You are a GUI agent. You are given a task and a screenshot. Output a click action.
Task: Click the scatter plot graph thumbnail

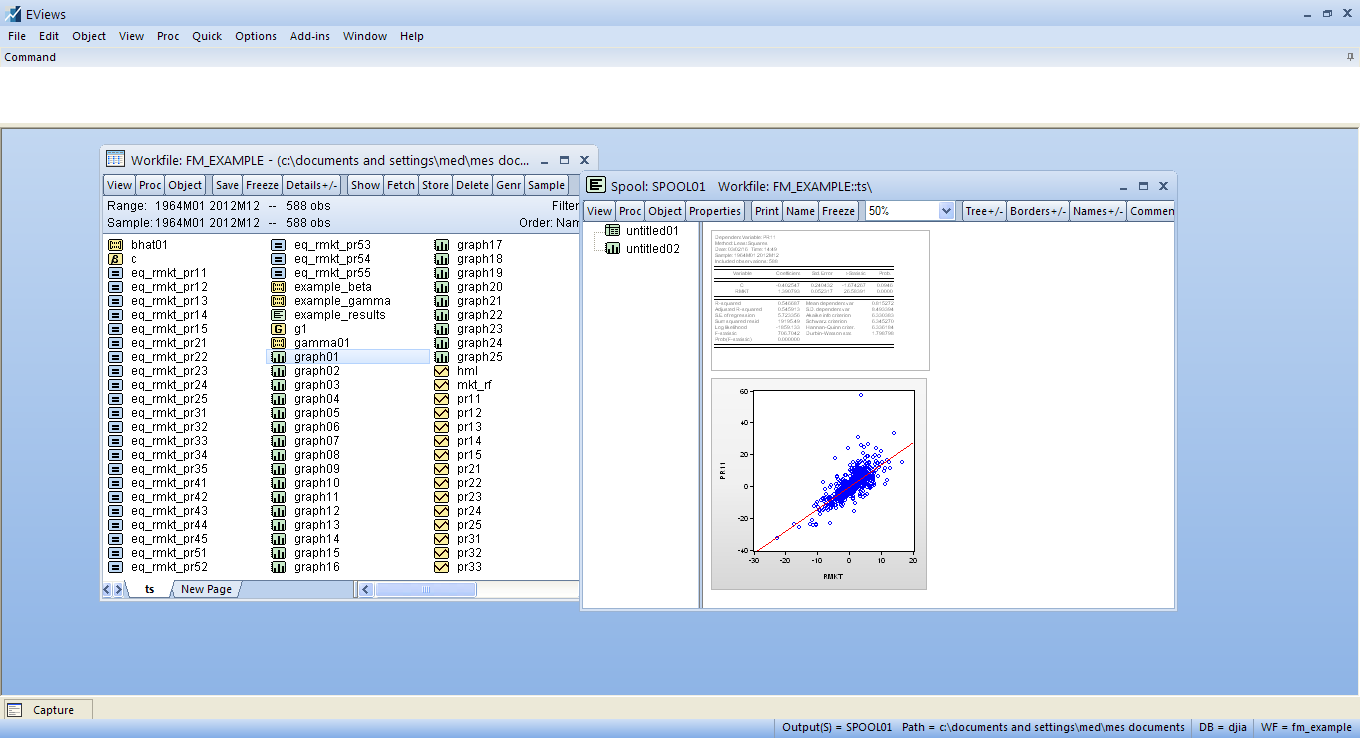coord(819,484)
